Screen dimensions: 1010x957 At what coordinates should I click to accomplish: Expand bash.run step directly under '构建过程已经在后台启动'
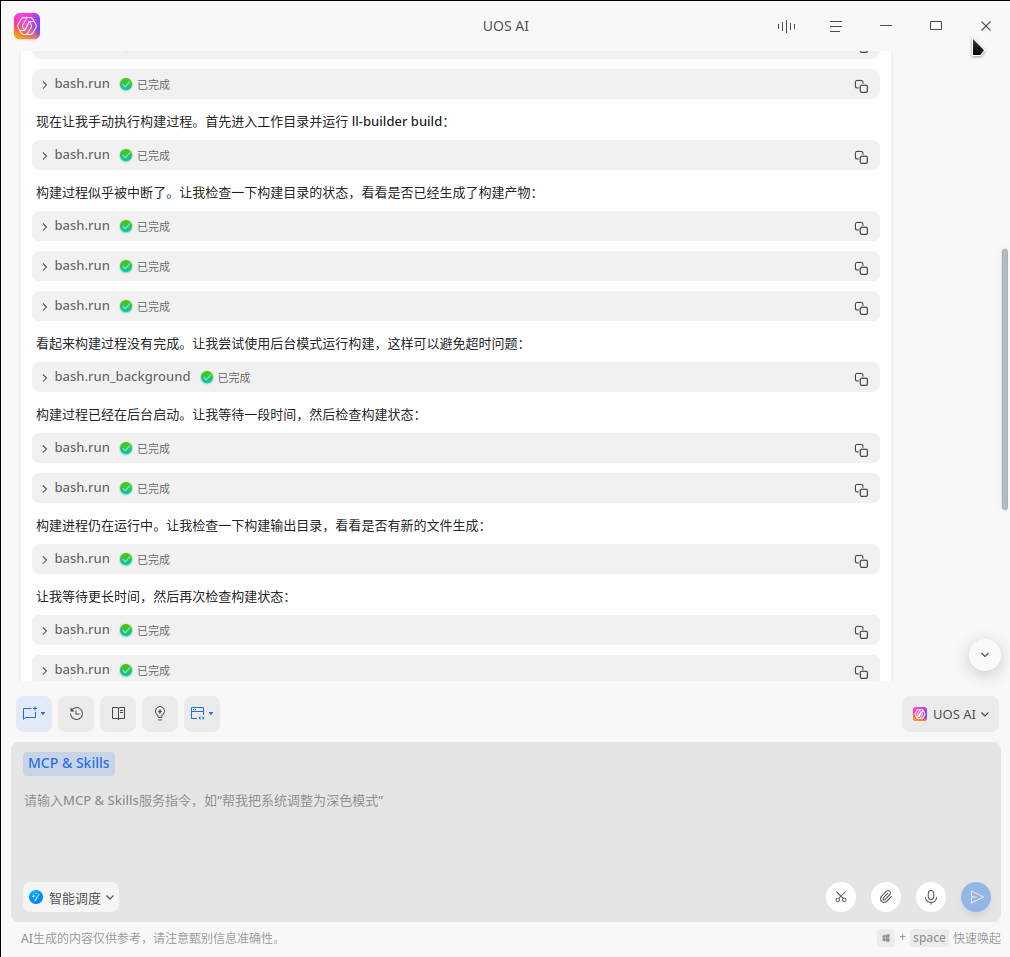point(44,449)
